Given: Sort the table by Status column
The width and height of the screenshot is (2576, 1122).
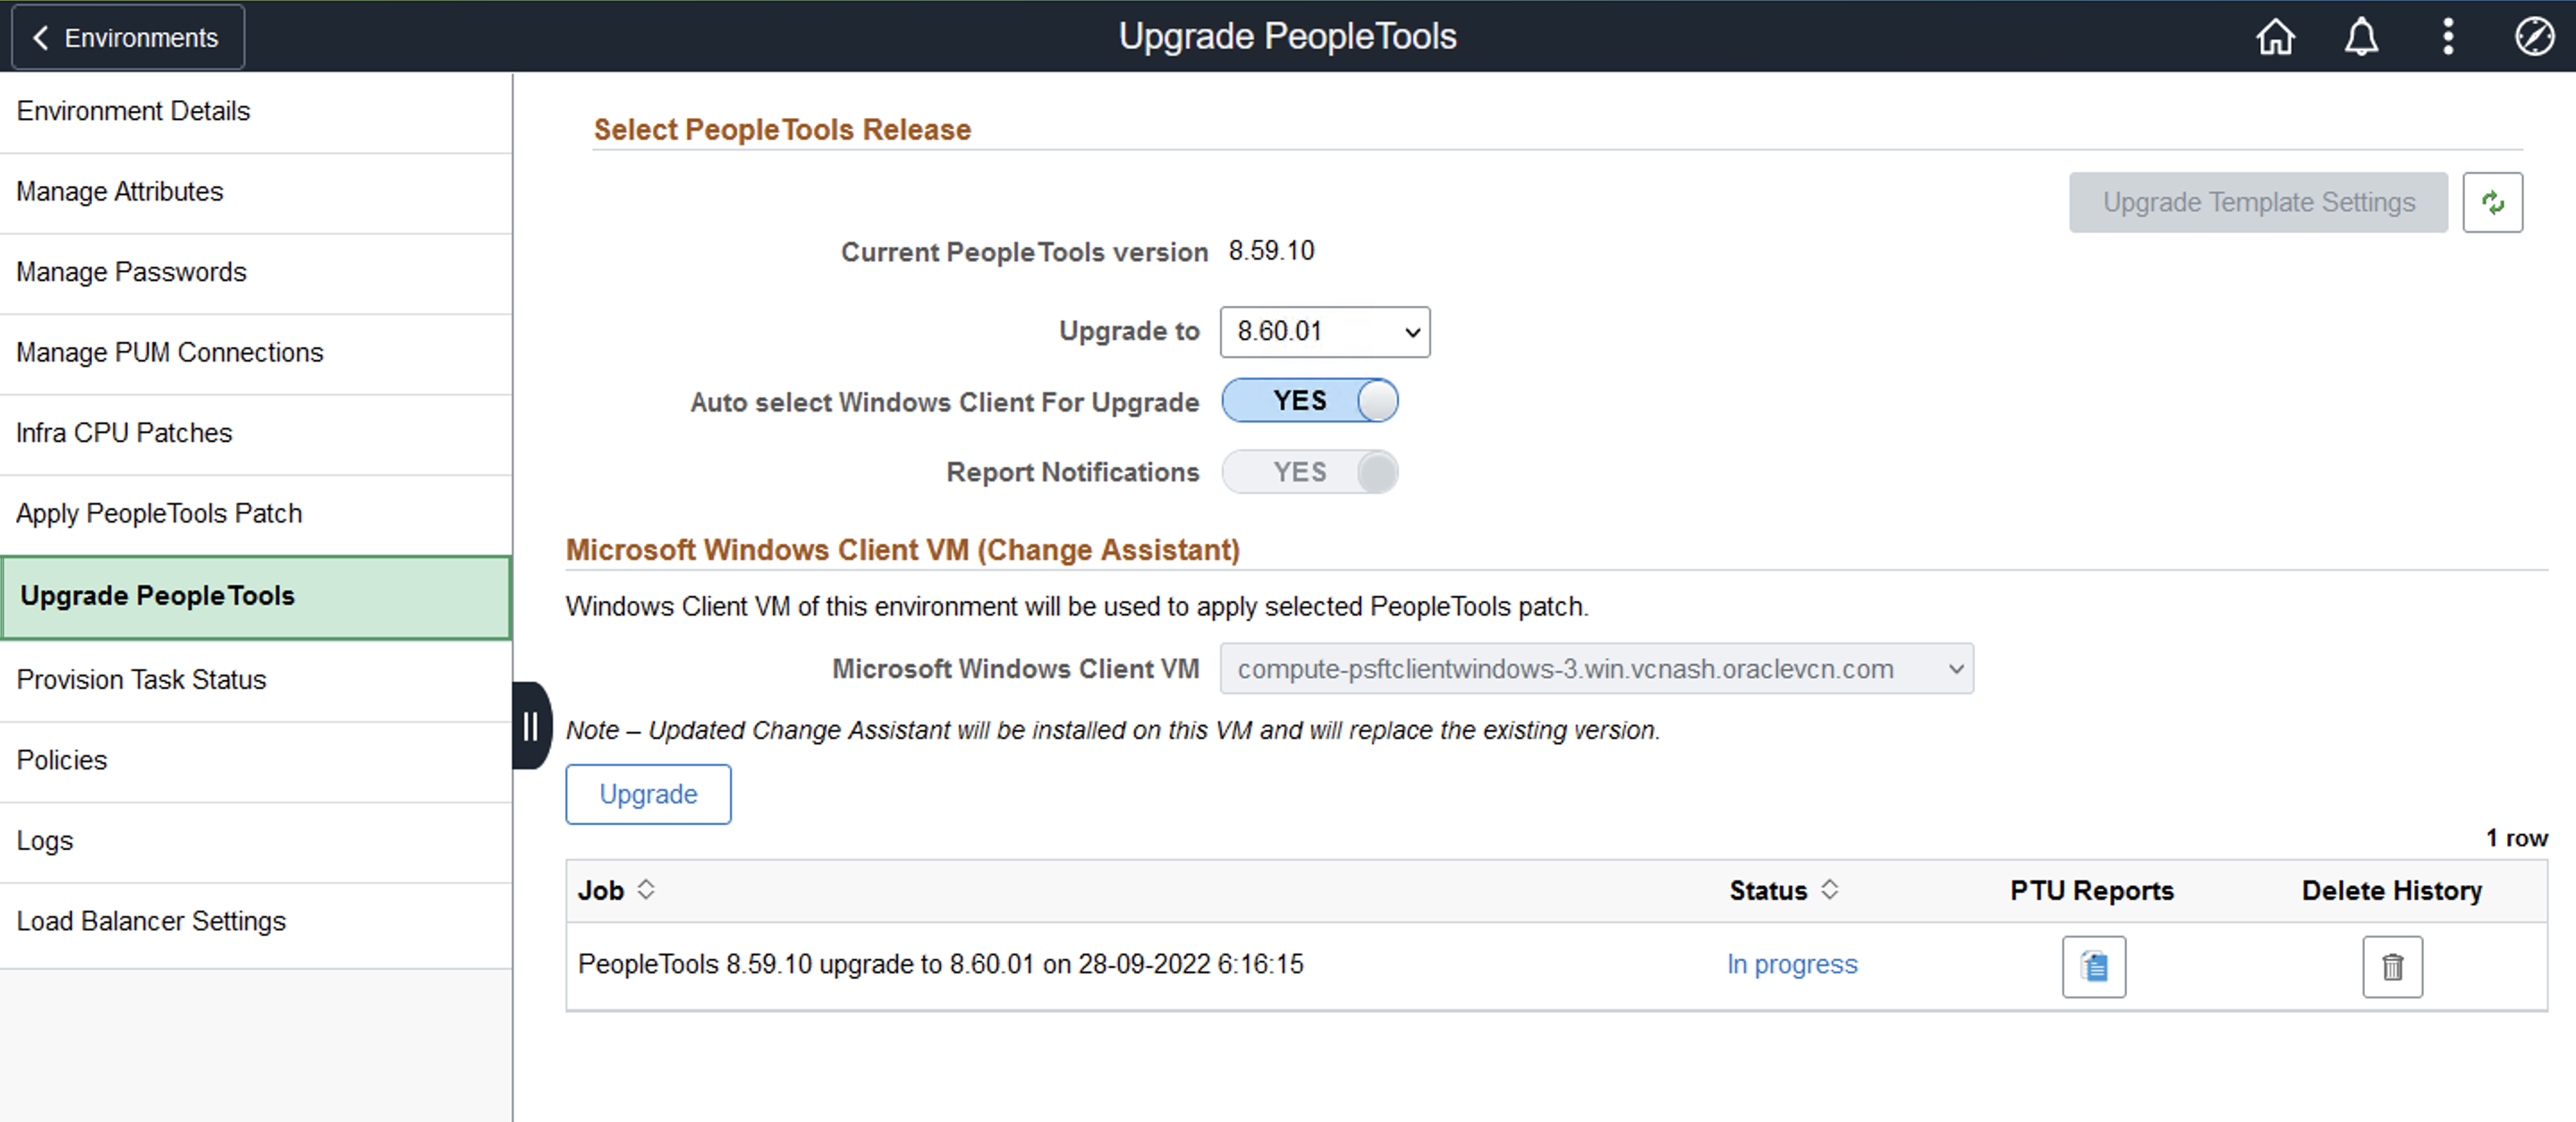Looking at the screenshot, I should [x=1829, y=890].
